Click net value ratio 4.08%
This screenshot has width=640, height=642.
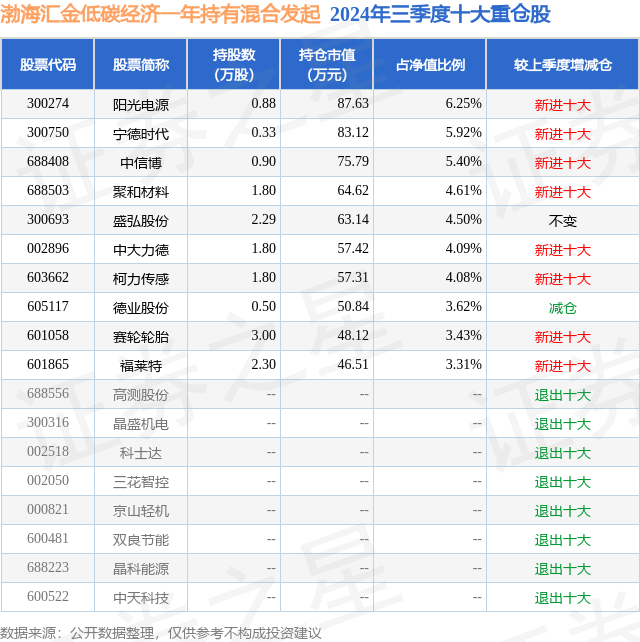pyautogui.click(x=464, y=278)
